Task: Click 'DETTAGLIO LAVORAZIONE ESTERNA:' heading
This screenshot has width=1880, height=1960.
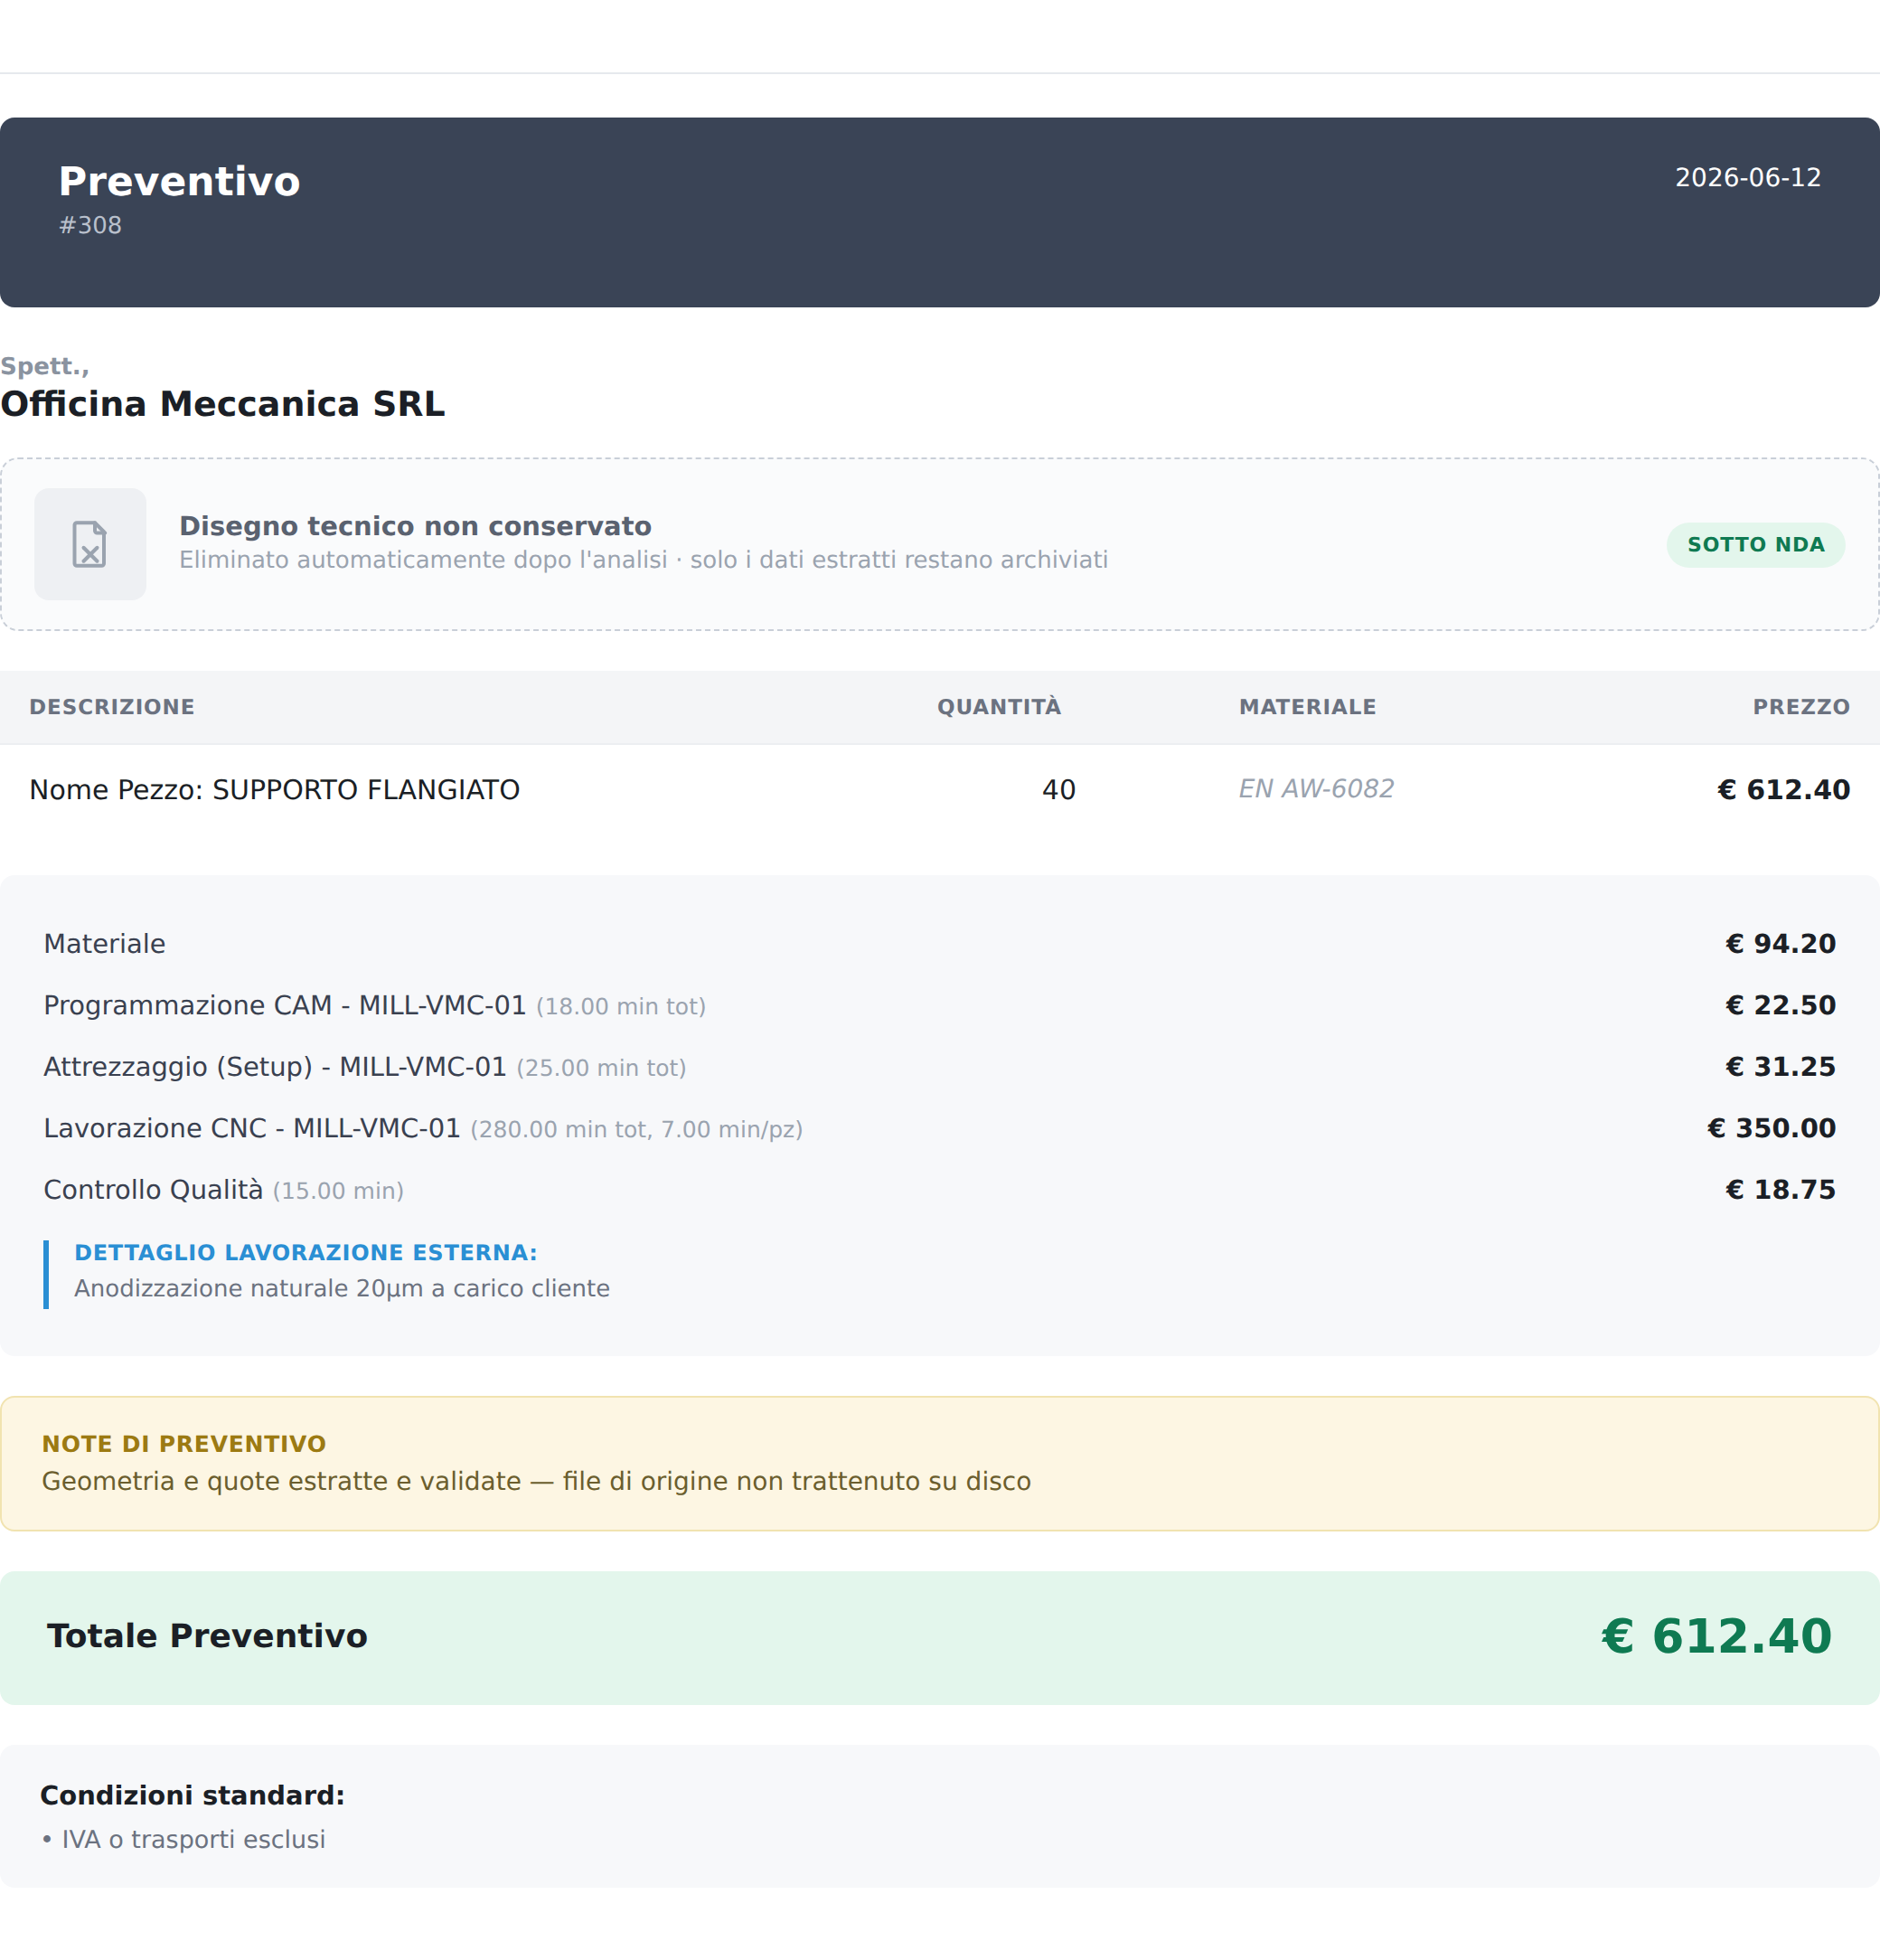Action: 306,1253
